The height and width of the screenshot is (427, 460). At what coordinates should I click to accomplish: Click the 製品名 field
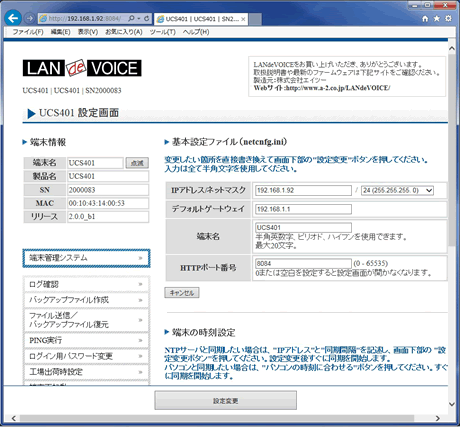pos(108,176)
